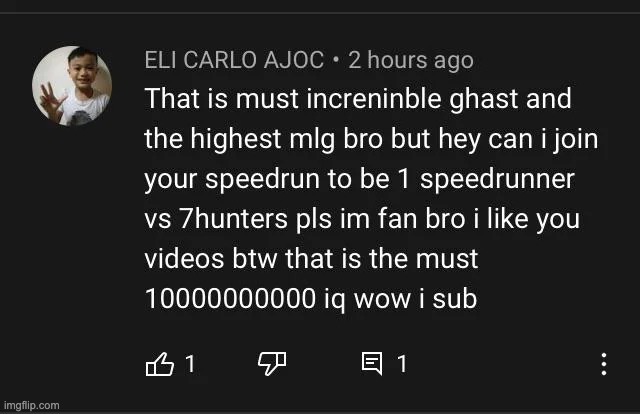Visit ELI CARLO AJOC's channel name
Viewport: 640px width, 414px height.
234,60
